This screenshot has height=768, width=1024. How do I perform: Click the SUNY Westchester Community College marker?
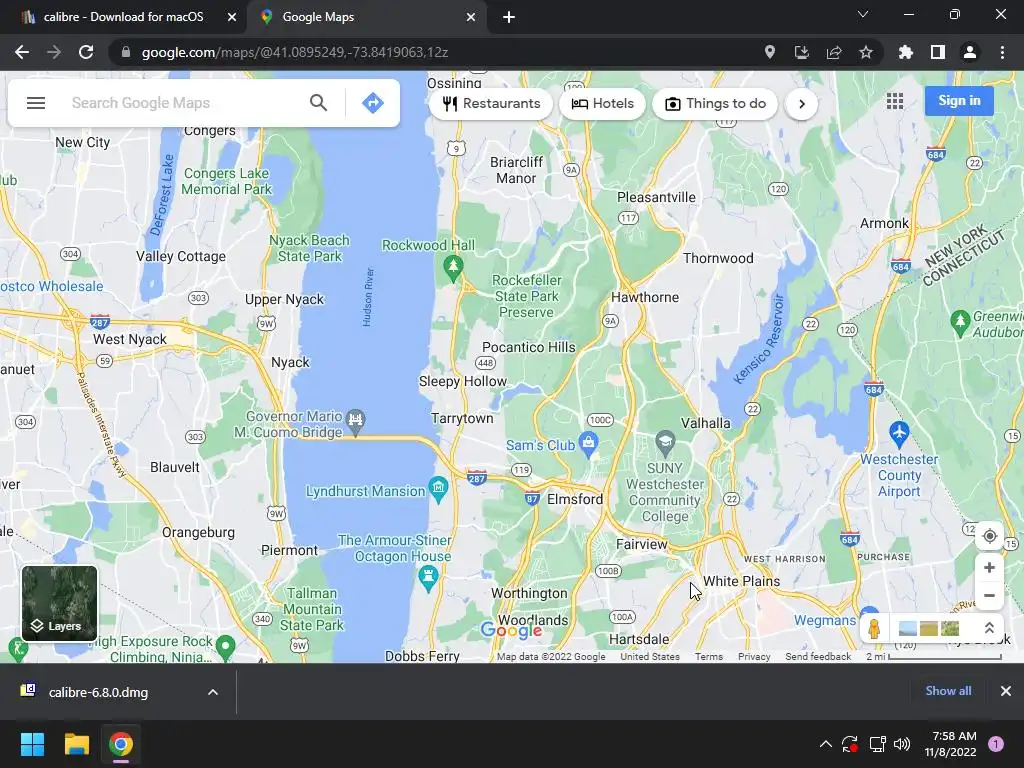pos(665,443)
